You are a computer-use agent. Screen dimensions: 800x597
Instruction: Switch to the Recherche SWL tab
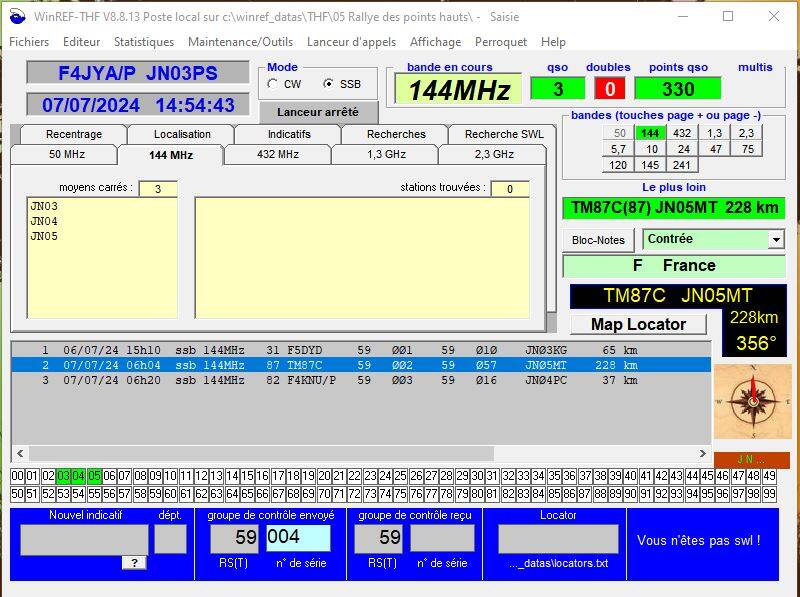pos(504,133)
